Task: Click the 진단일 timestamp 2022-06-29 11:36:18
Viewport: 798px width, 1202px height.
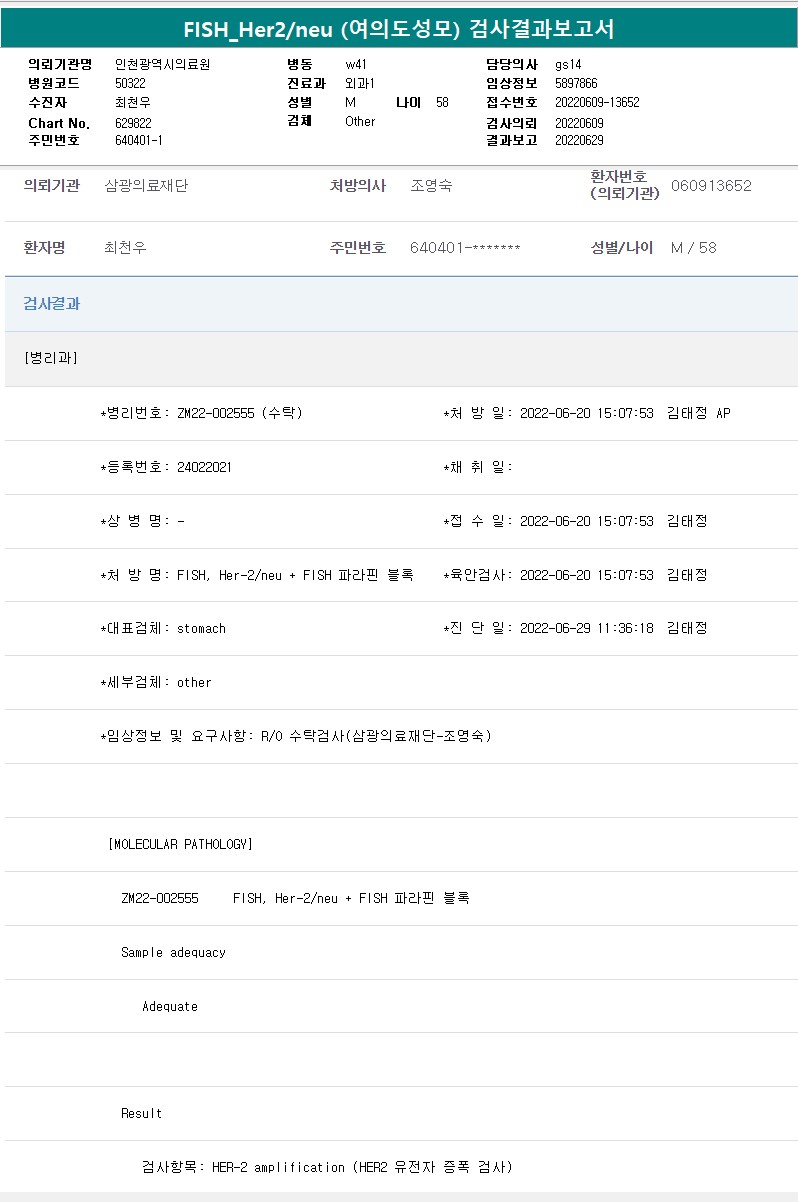Action: coord(587,628)
